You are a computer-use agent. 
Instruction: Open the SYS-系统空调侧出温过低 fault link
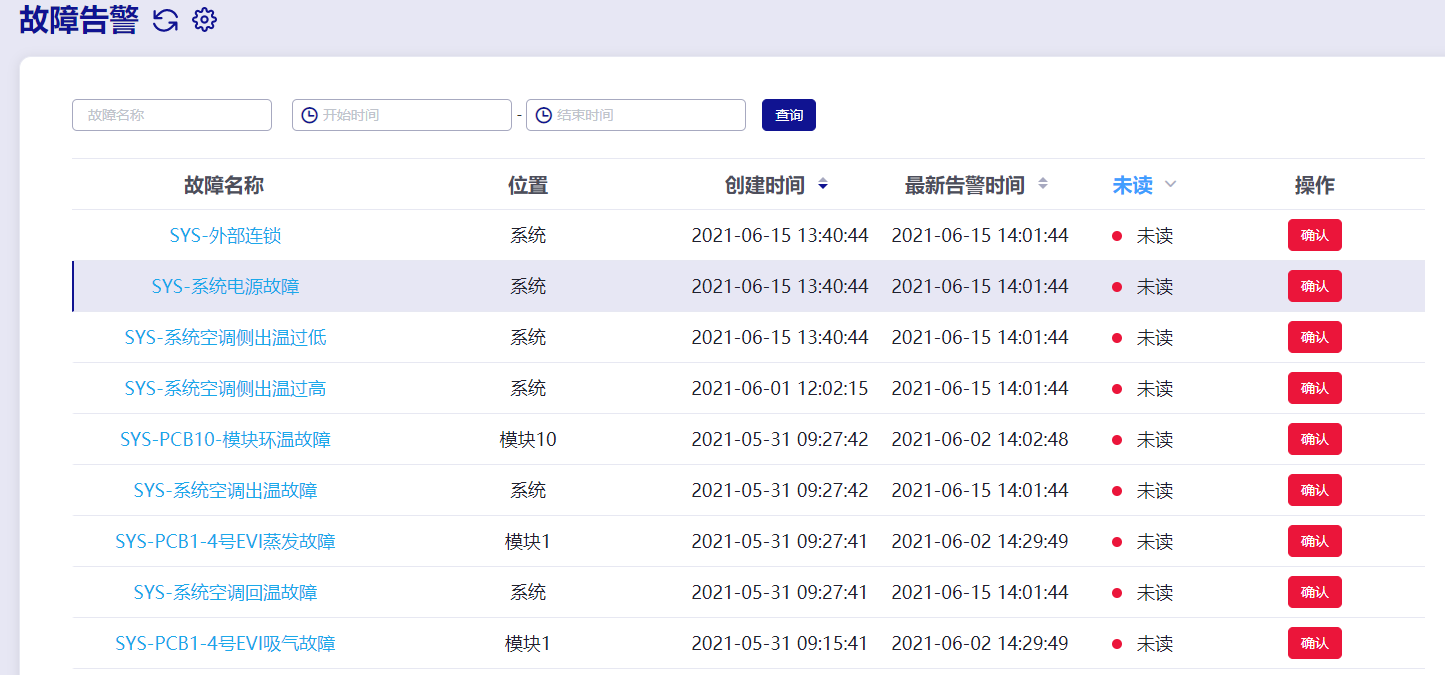pyautogui.click(x=225, y=338)
